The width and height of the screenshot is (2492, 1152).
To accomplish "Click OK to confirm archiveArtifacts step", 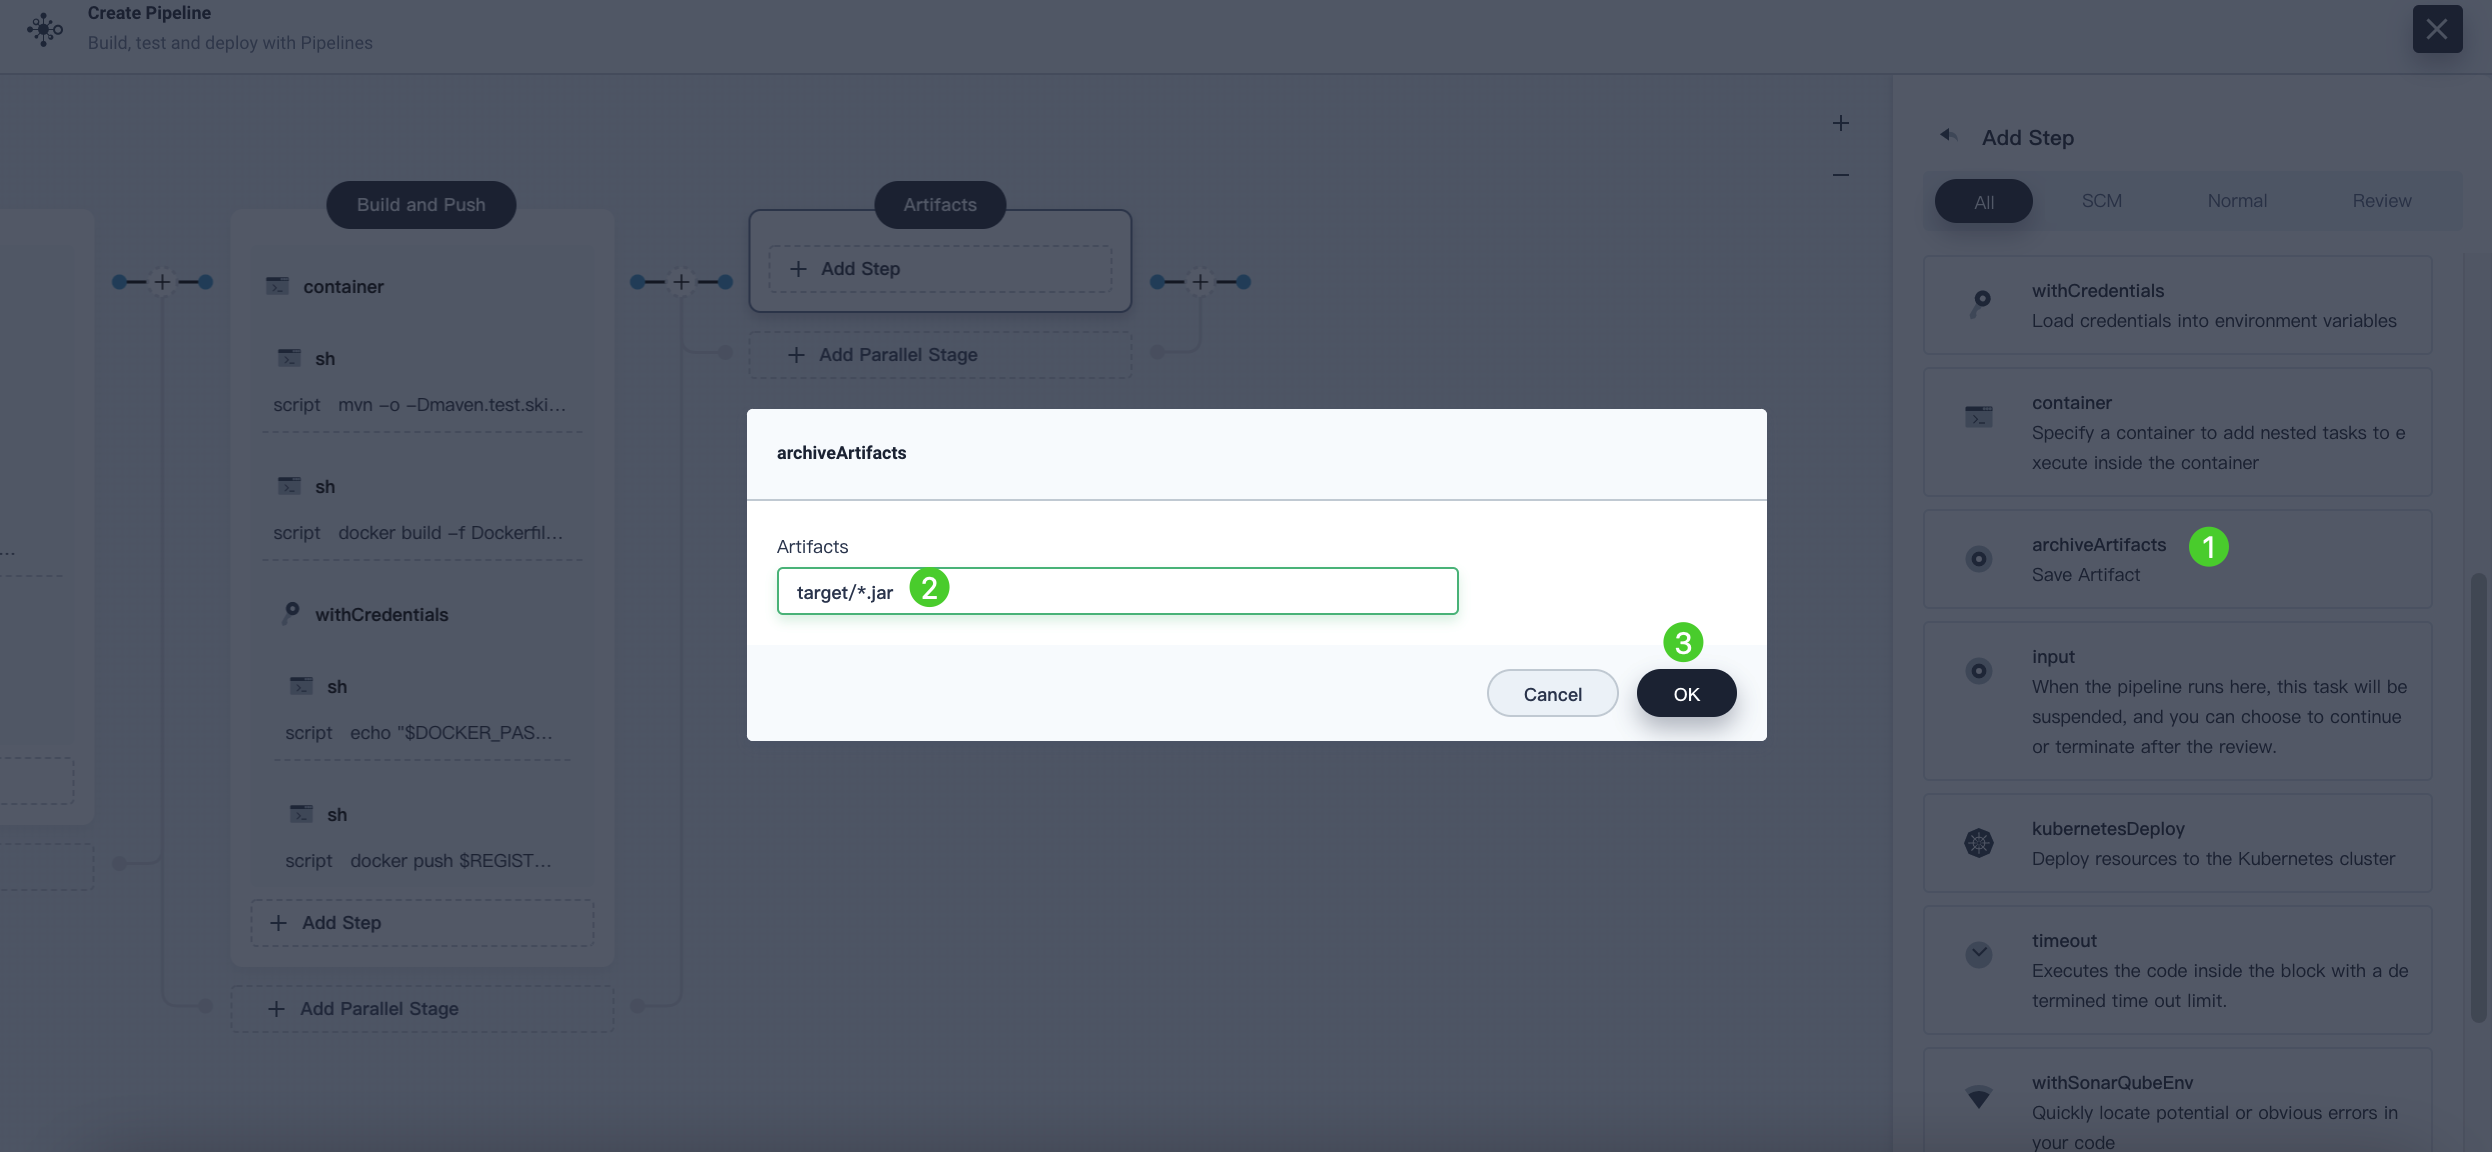I will click(x=1685, y=693).
